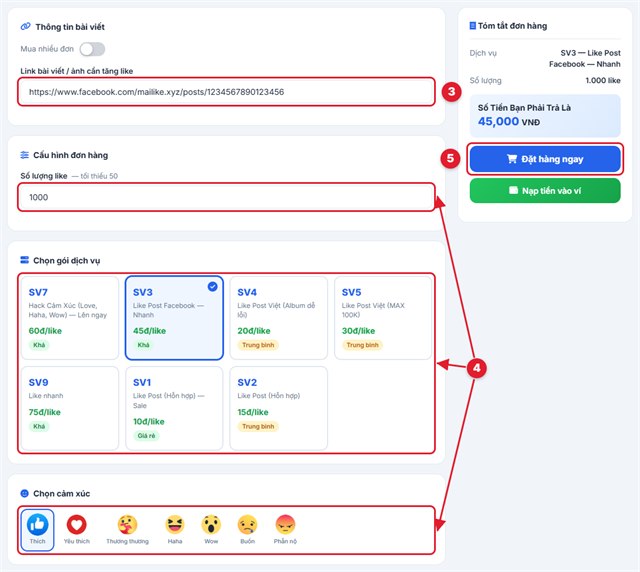
Task: Pick the SV2 Like Post Hỗn hợp package
Action: pos(279,408)
